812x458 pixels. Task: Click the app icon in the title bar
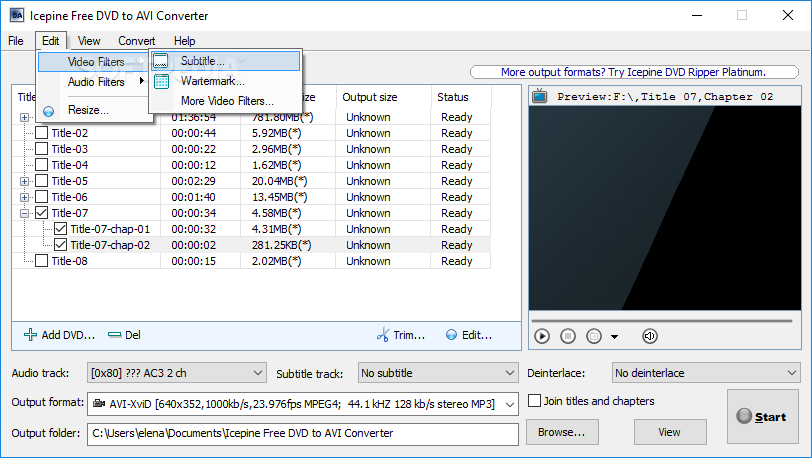click(17, 15)
